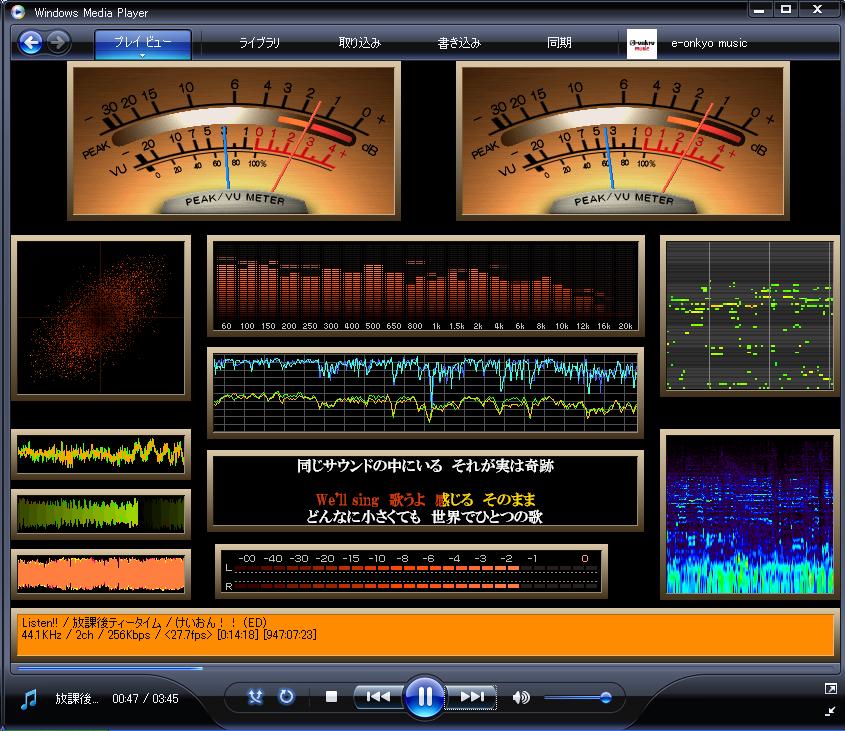The width and height of the screenshot is (845, 731).
Task: Open the ライブラリ tab
Action: click(259, 43)
